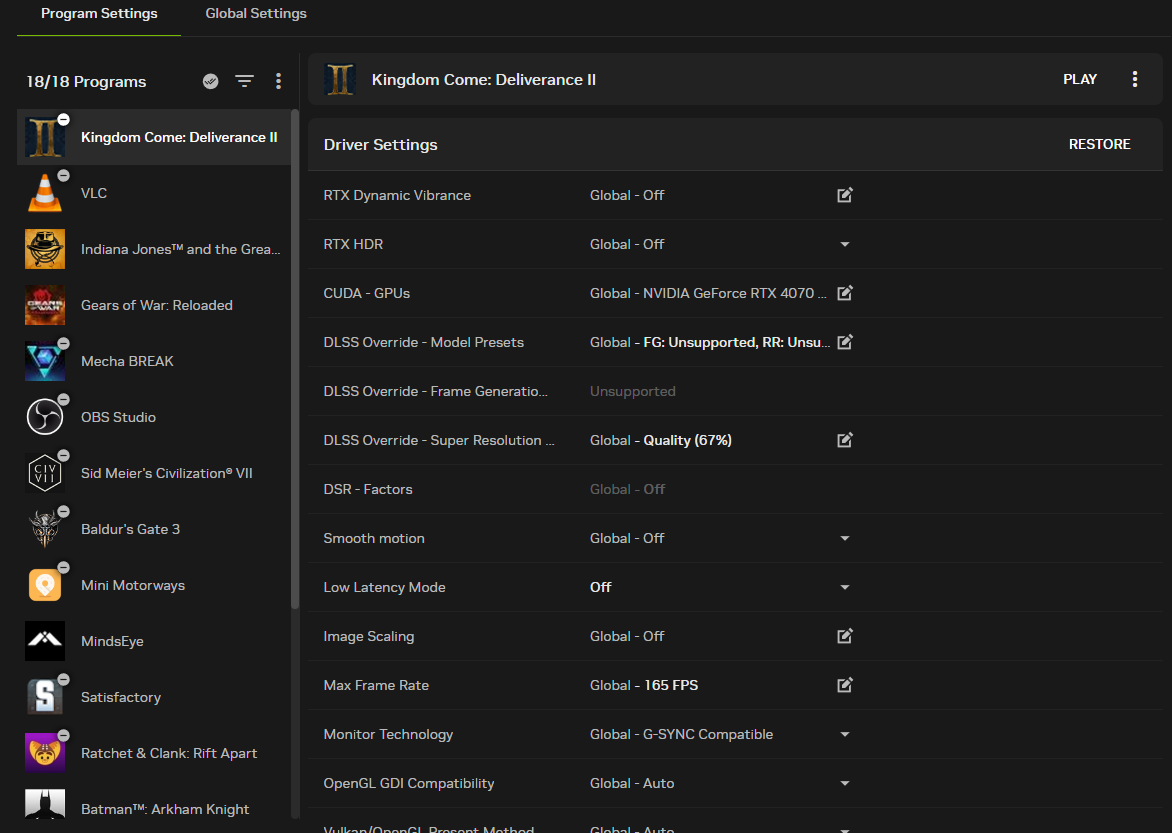Switch to the Global Settings tab

pyautogui.click(x=256, y=13)
